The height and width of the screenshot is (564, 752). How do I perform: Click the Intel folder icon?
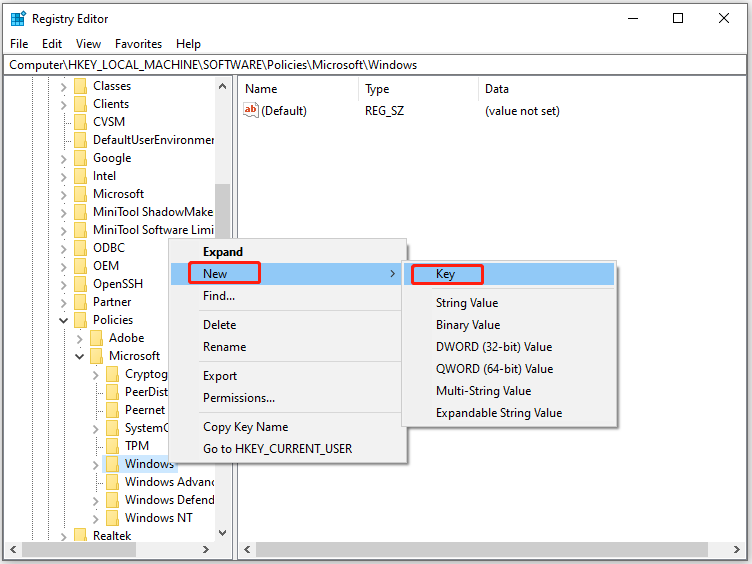click(81, 176)
